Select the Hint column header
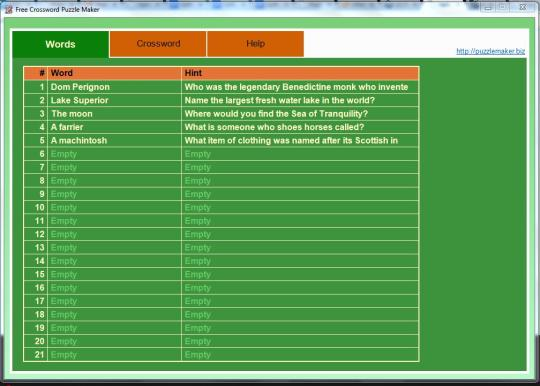This screenshot has width=540, height=386. click(x=300, y=73)
